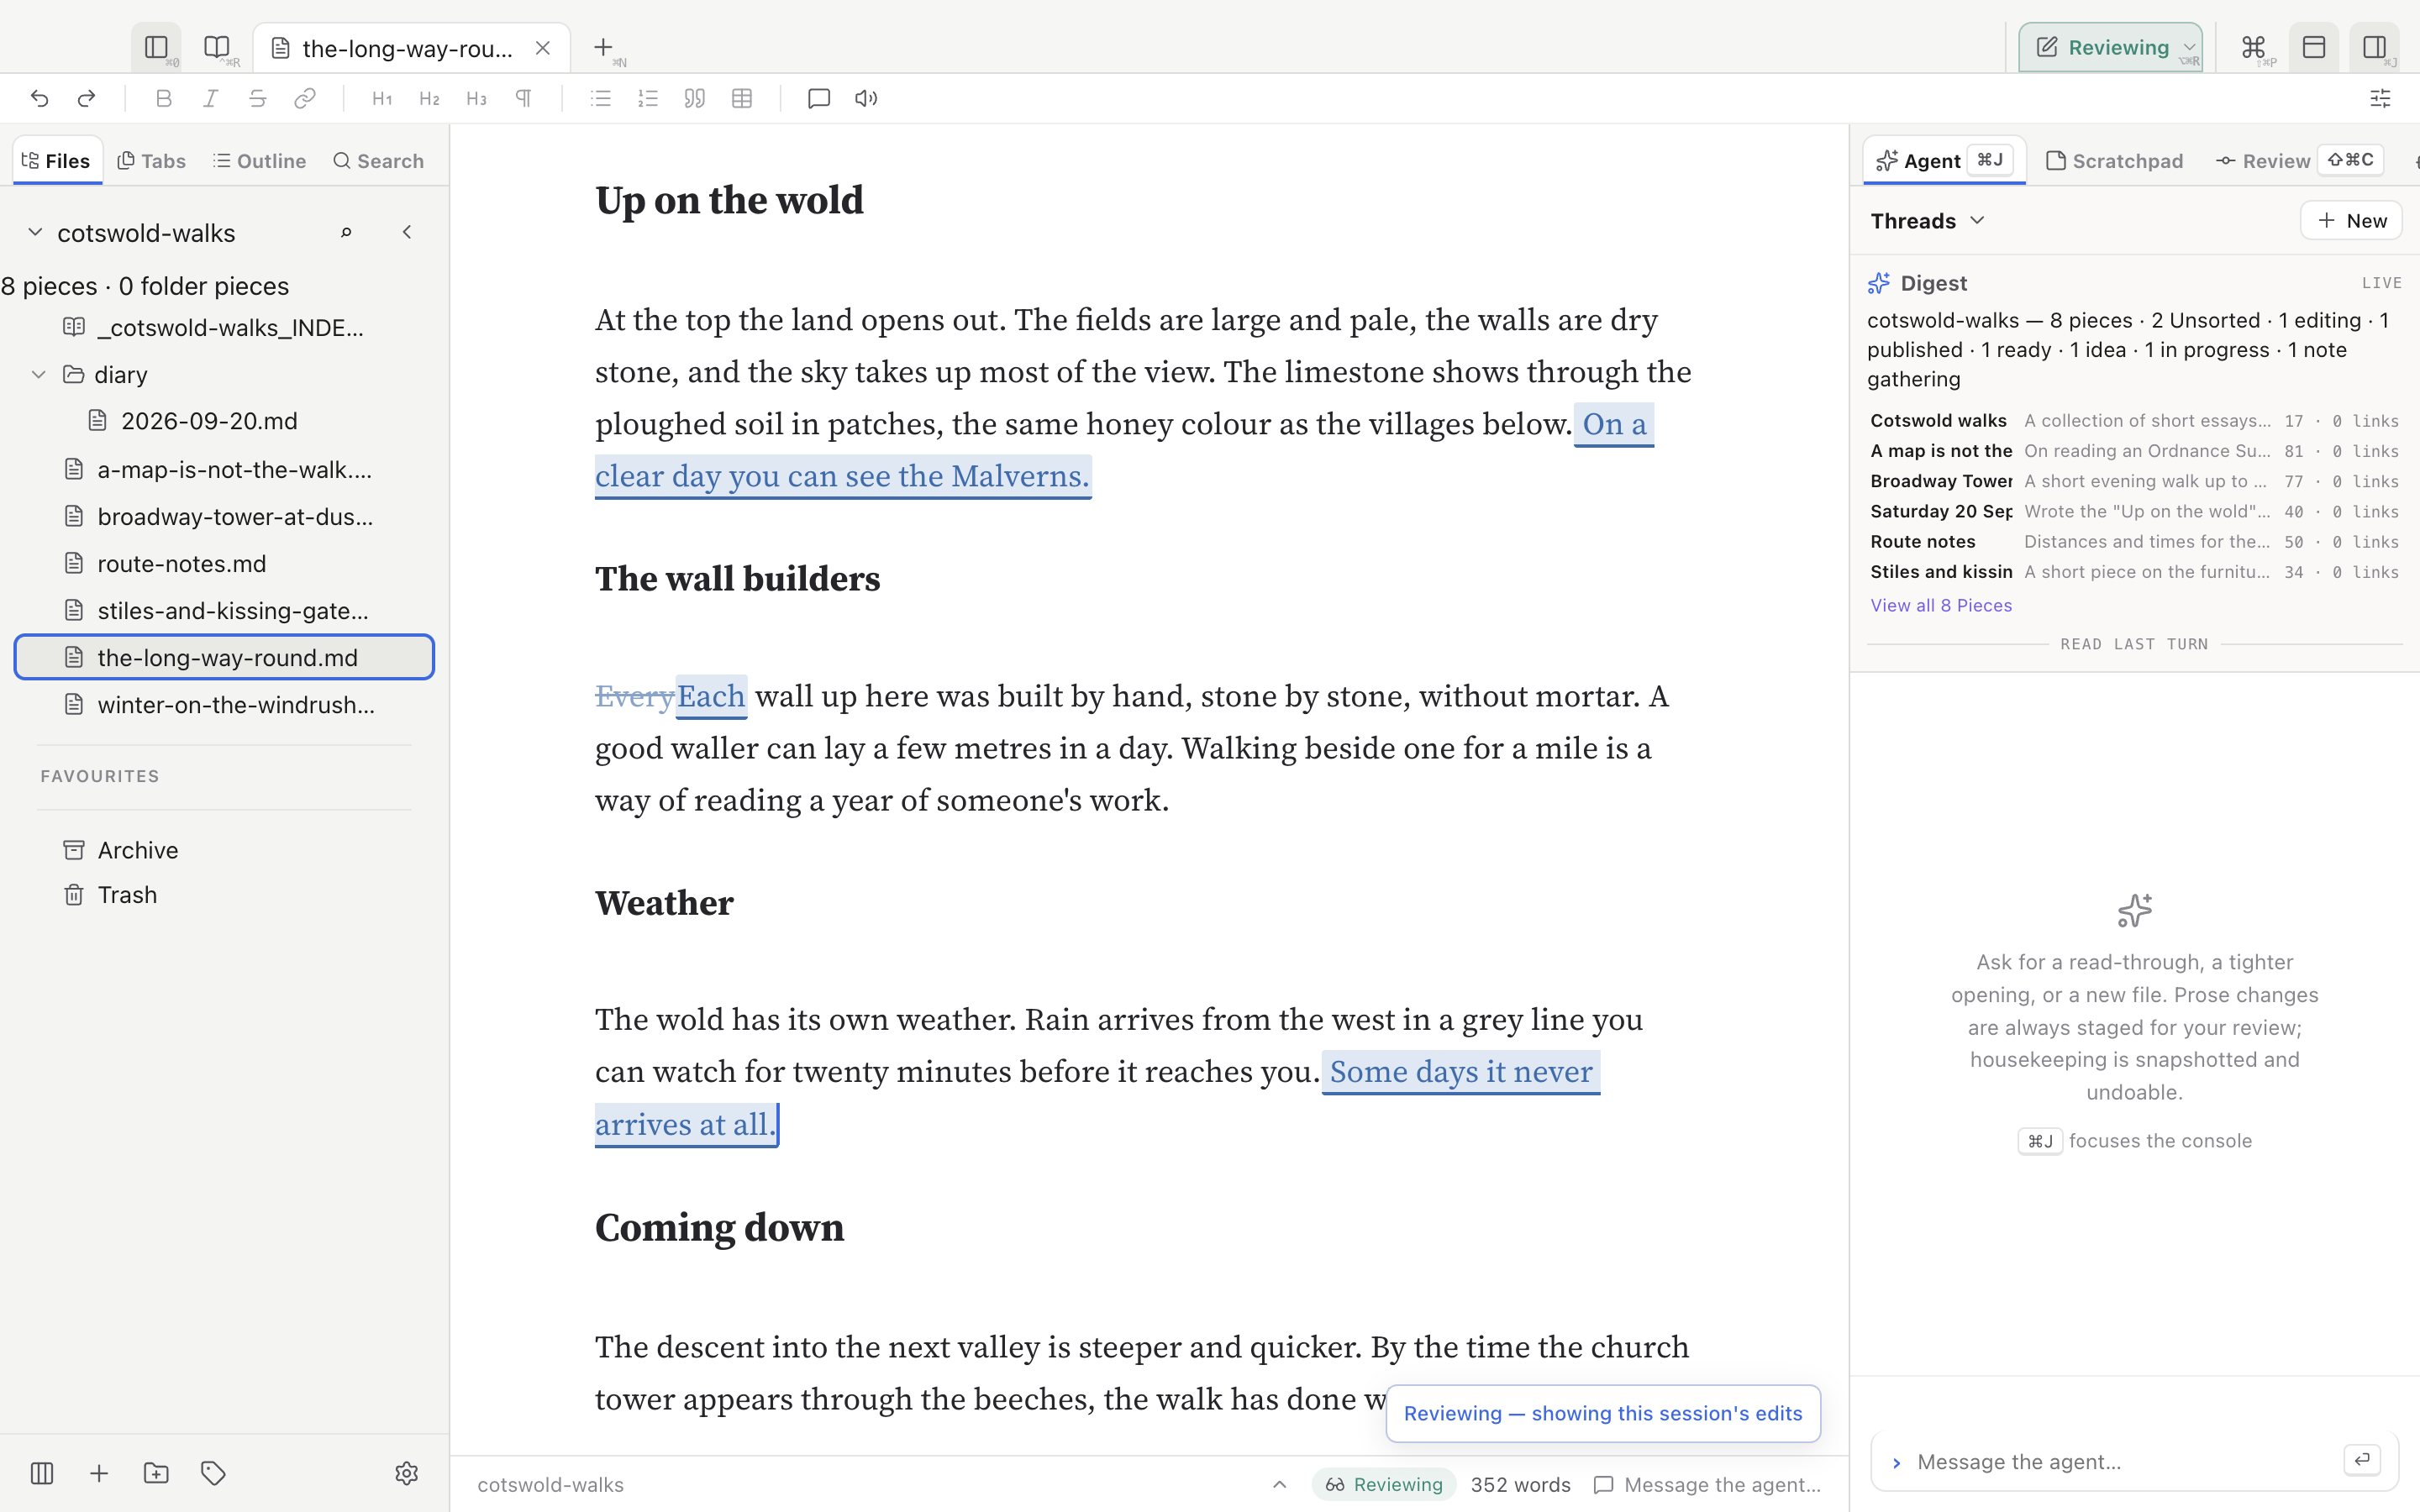Open the reading view book icon

217,47
